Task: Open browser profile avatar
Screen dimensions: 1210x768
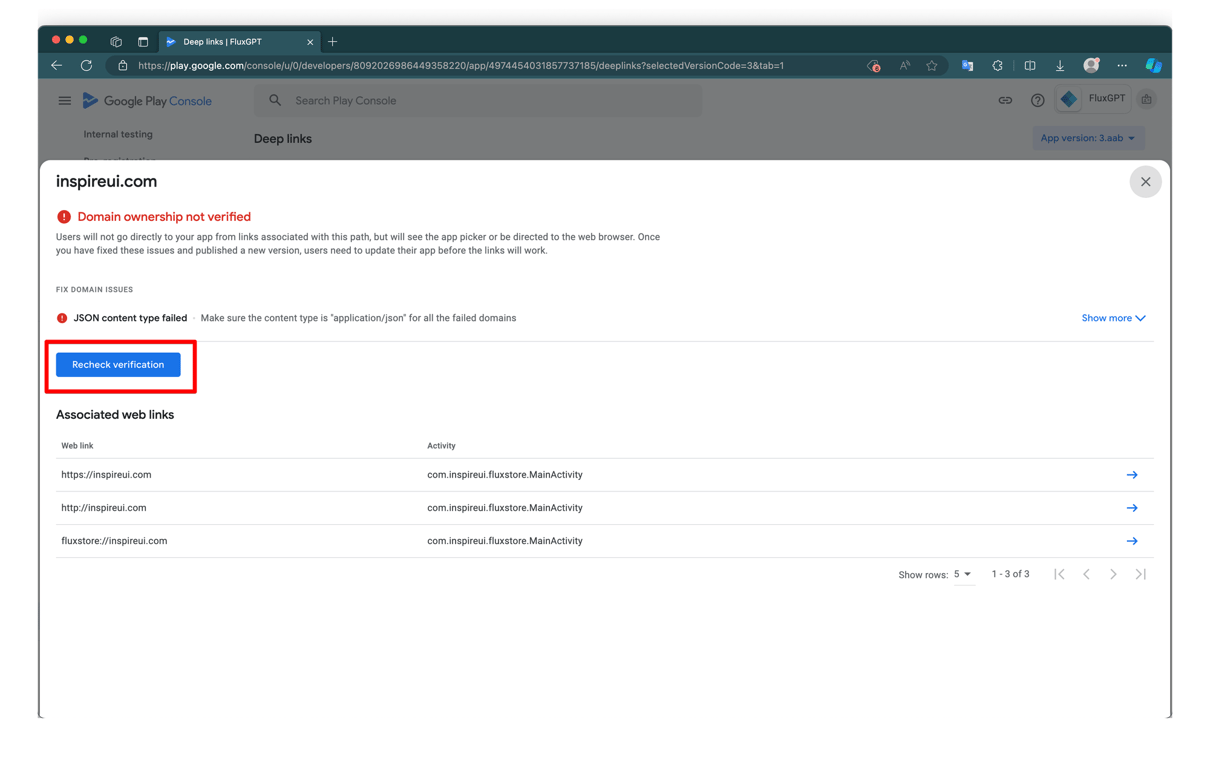Action: (1091, 66)
